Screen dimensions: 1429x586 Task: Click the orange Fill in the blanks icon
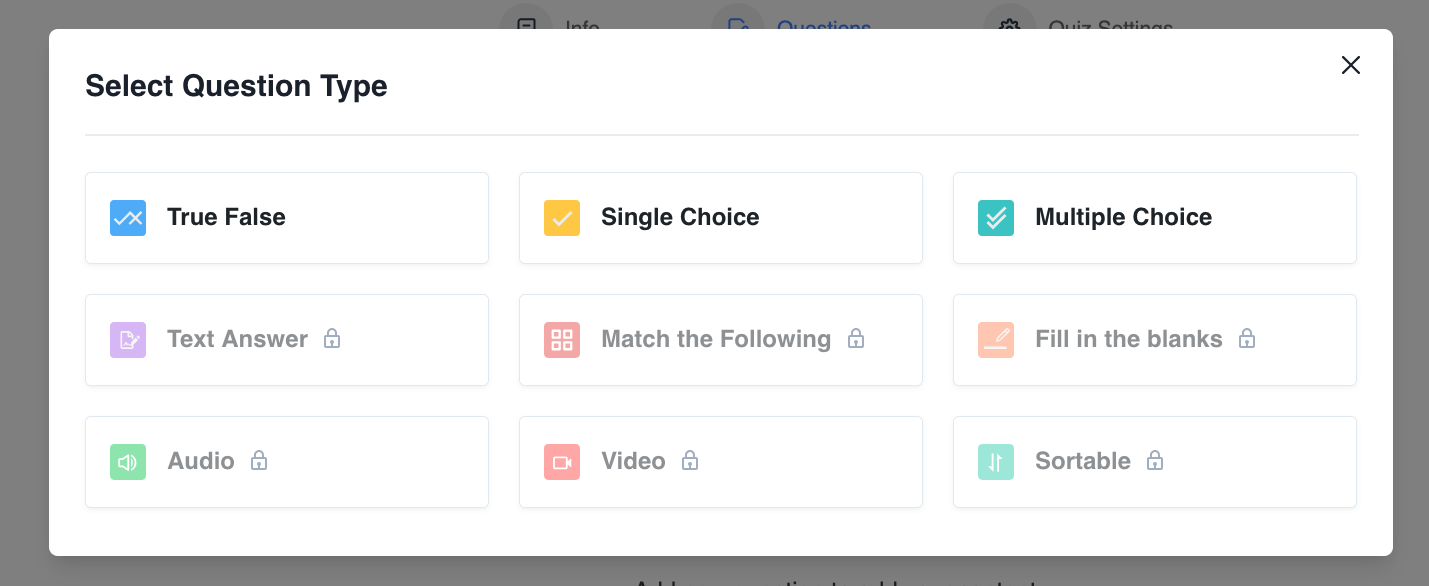pos(996,340)
